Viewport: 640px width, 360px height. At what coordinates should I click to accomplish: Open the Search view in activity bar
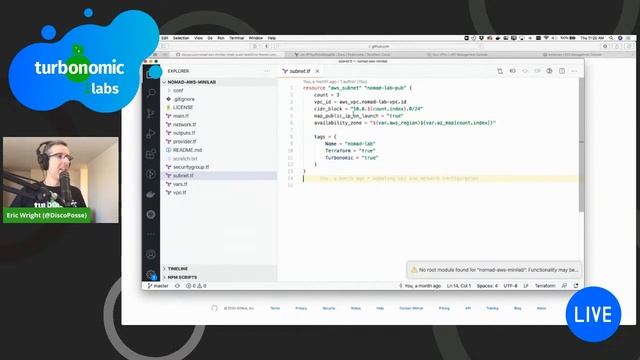point(151,93)
